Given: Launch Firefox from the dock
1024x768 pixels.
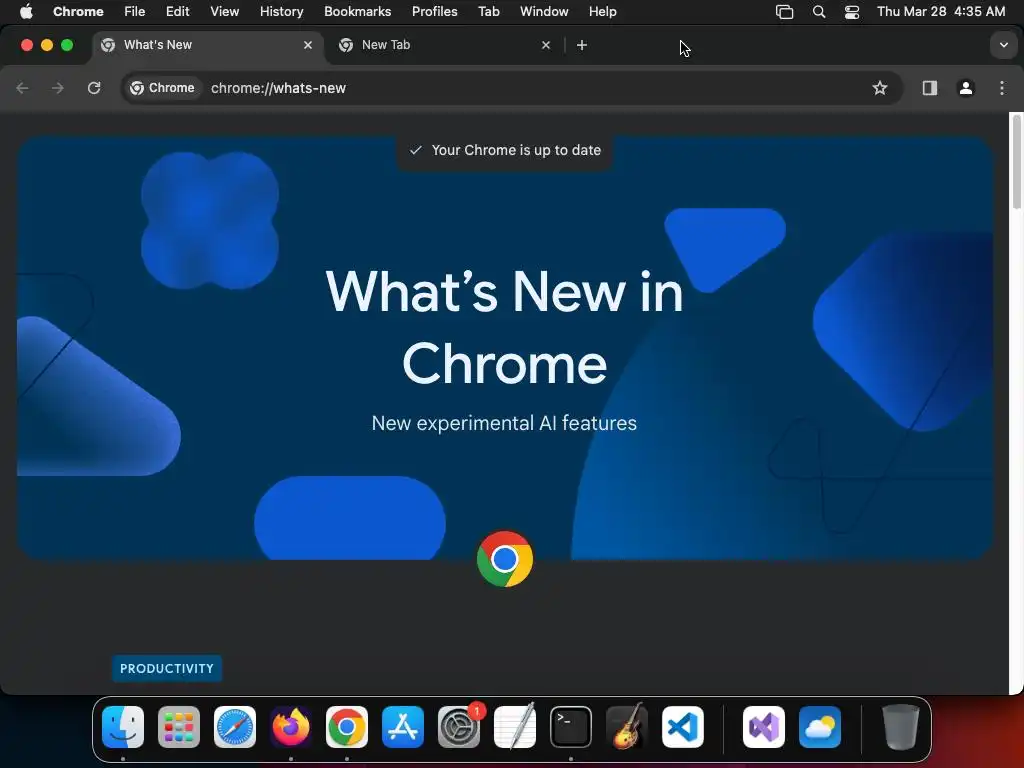Looking at the screenshot, I should tap(291, 727).
